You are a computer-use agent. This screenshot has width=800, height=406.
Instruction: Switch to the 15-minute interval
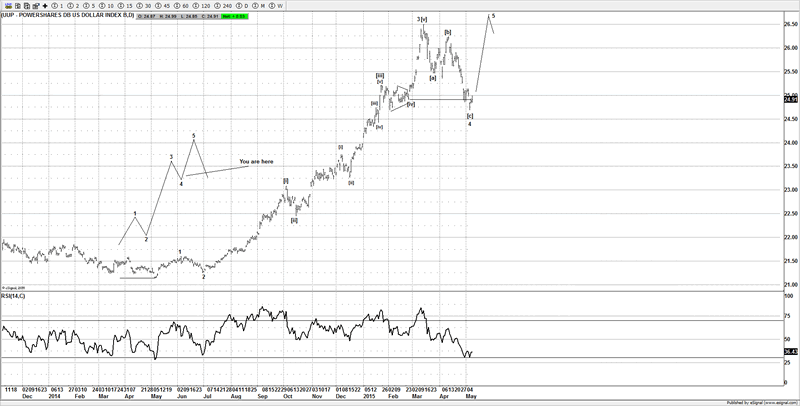pyautogui.click(x=124, y=6)
